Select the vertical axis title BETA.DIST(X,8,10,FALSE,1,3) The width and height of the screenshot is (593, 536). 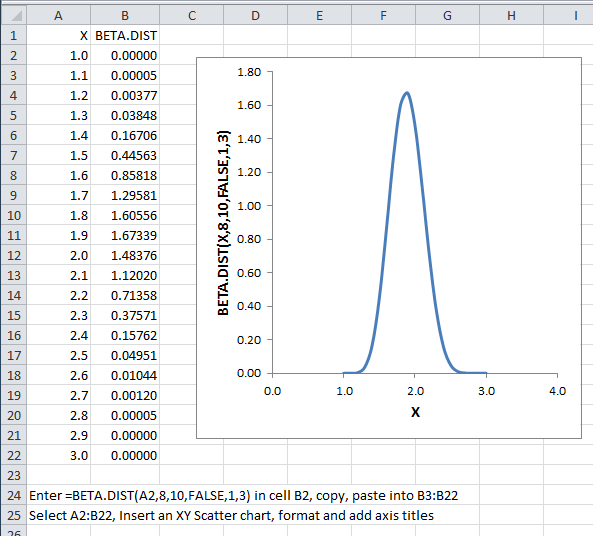click(223, 223)
